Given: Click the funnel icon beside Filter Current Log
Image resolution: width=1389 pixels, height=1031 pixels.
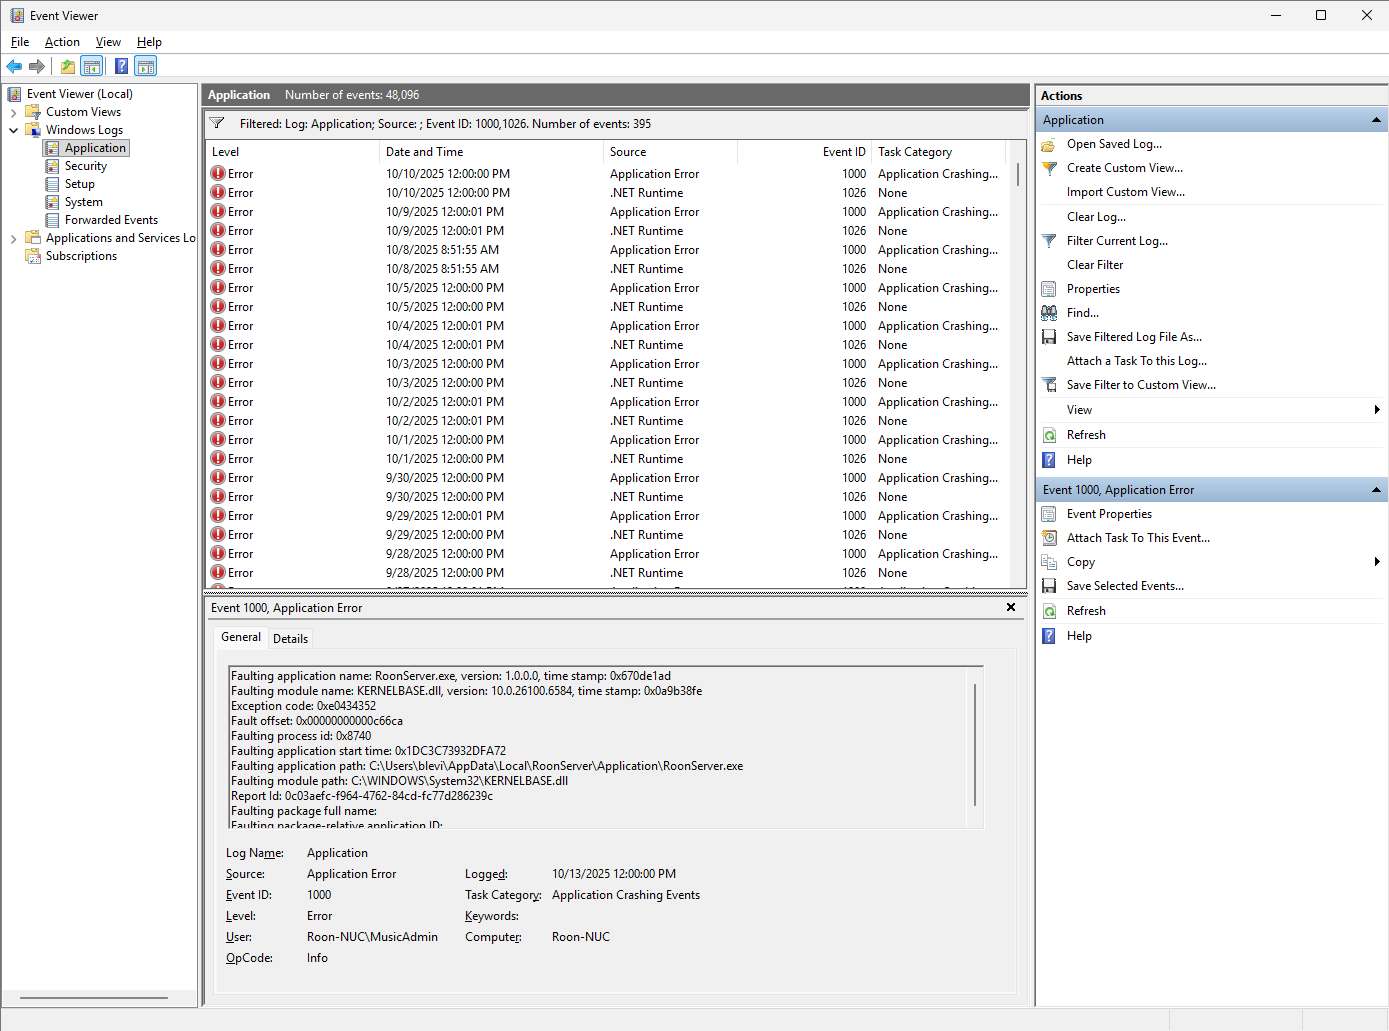Looking at the screenshot, I should [x=1049, y=241].
